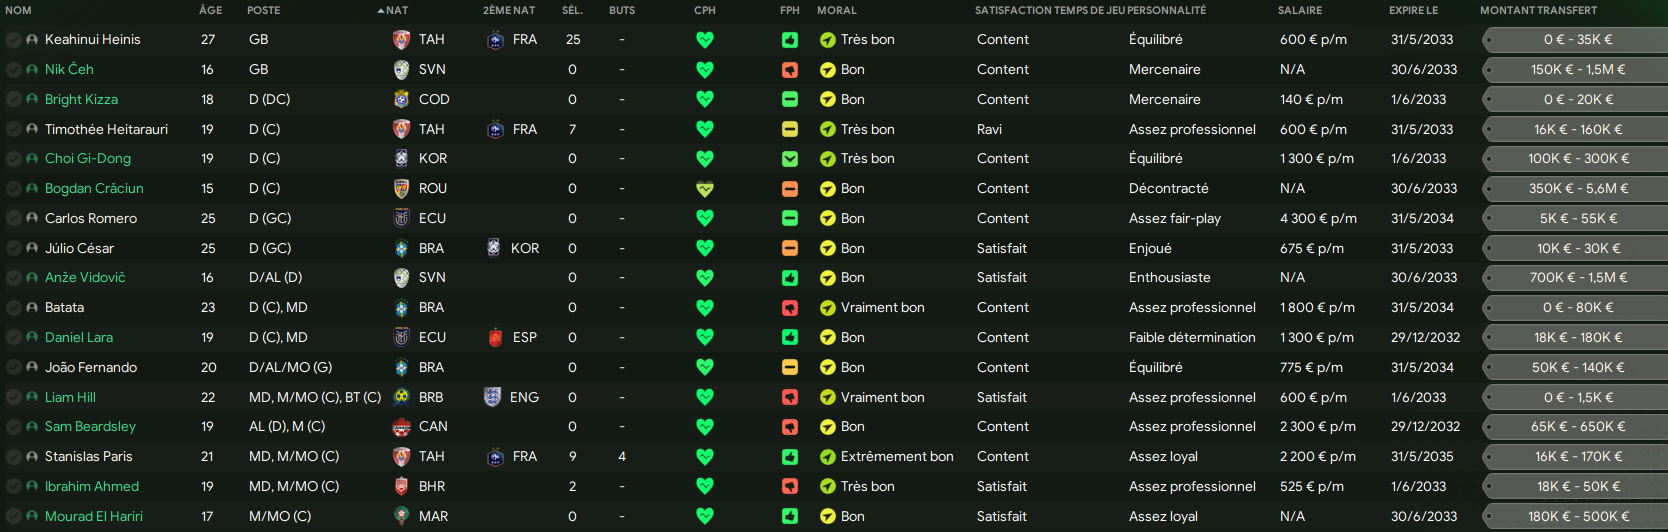Click the Spain second-nationality badge for Daniel Lara

point(495,338)
